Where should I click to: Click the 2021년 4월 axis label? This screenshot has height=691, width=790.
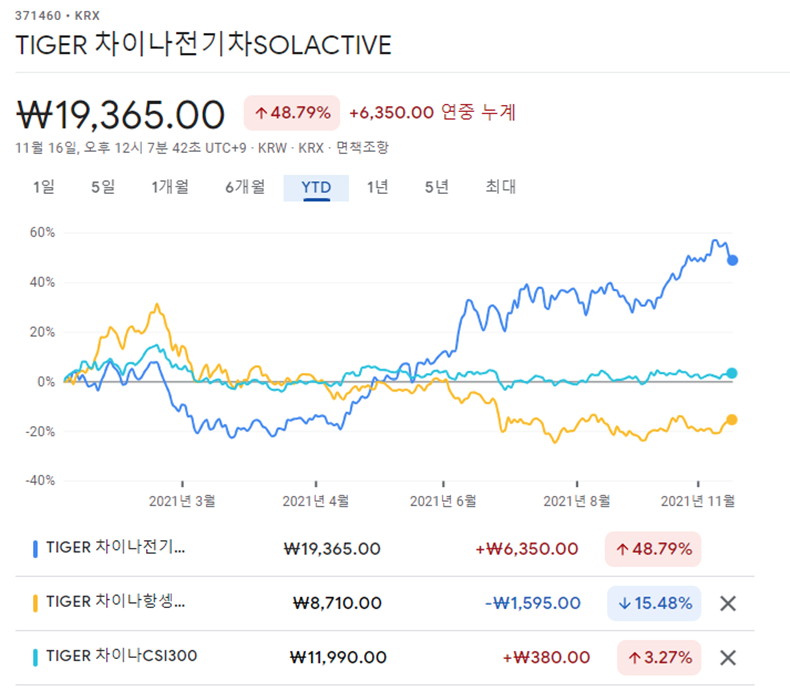(315, 501)
